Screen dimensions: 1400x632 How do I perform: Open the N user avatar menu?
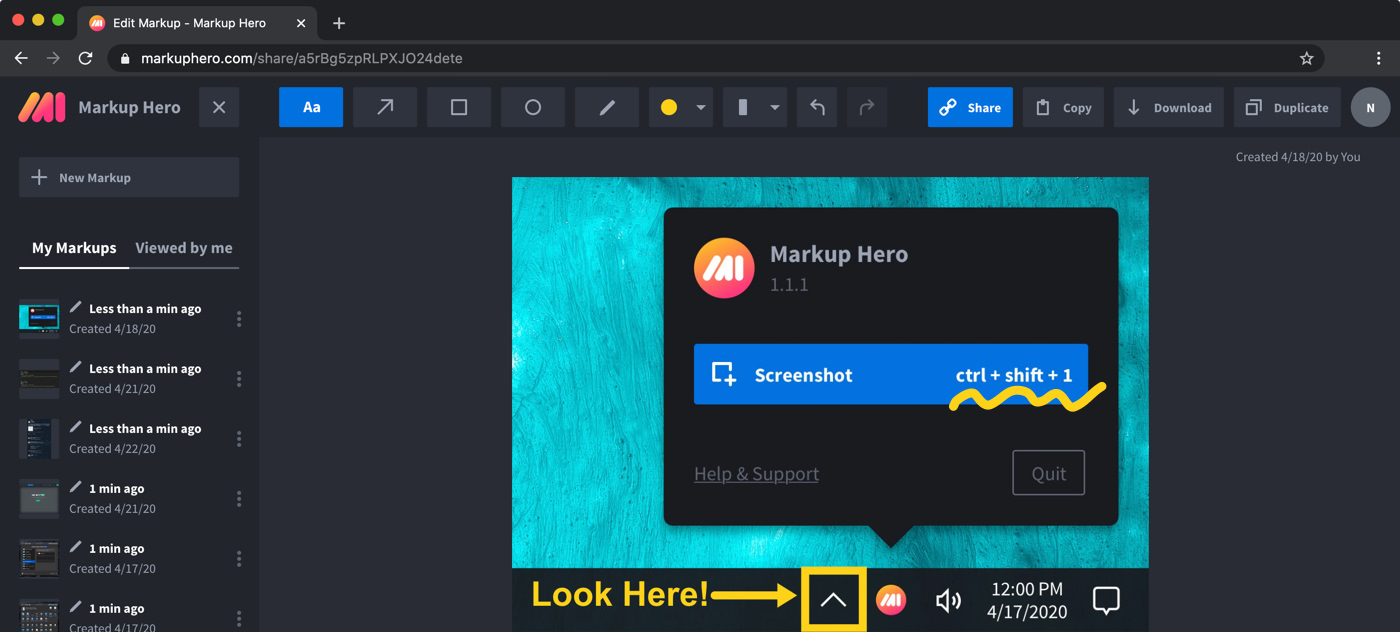click(x=1370, y=107)
